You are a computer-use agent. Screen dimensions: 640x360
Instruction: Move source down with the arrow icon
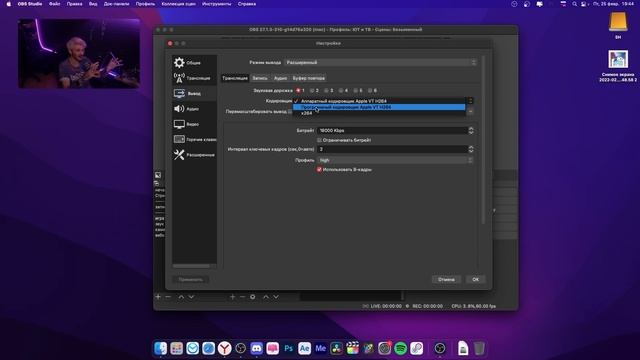click(276, 297)
